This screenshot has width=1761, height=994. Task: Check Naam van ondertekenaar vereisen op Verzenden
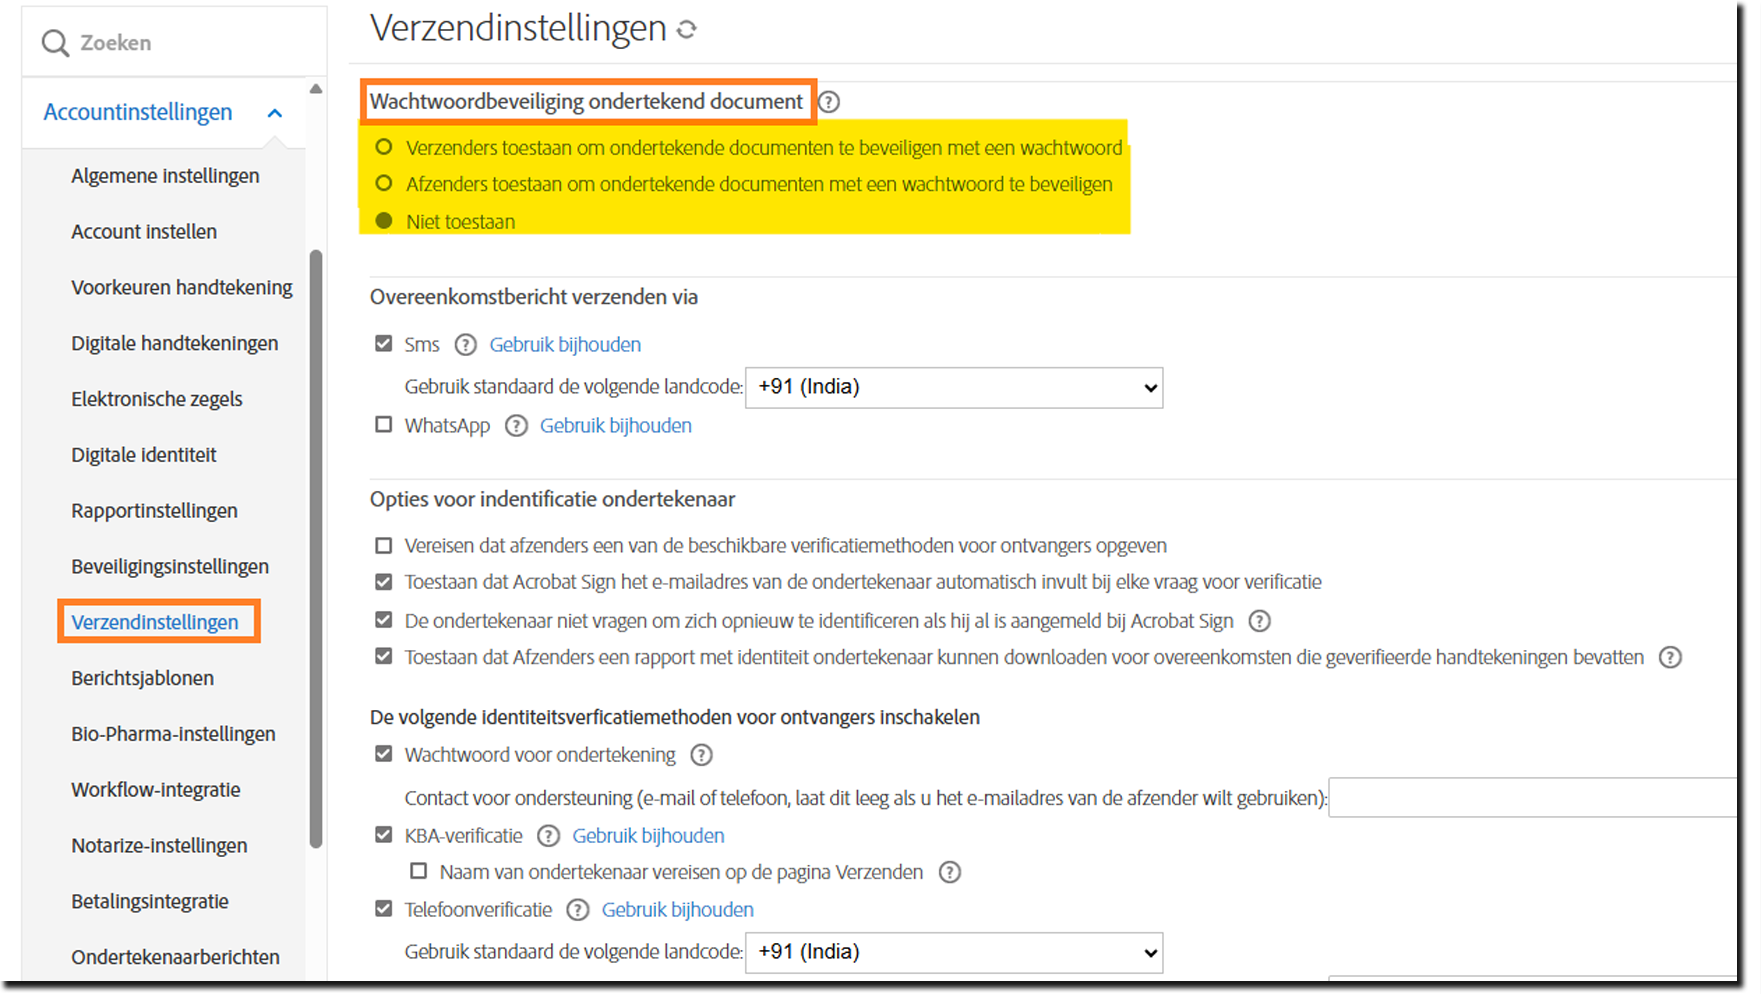coord(418,871)
